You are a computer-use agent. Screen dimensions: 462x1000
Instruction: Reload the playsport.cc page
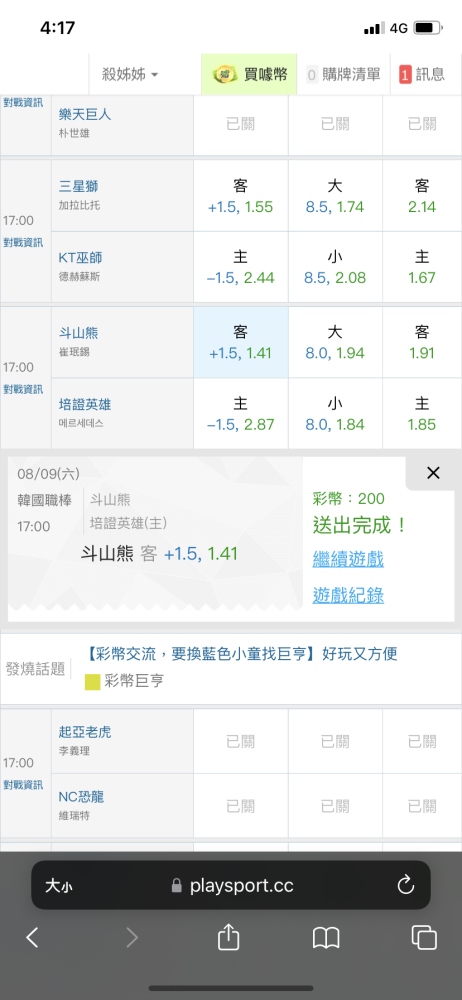tap(406, 885)
